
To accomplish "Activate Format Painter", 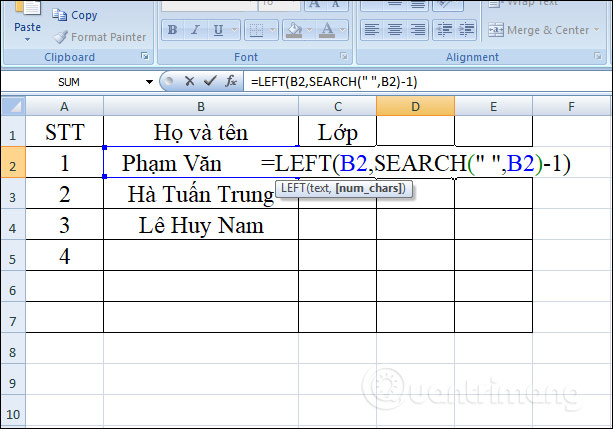I will click(x=99, y=37).
